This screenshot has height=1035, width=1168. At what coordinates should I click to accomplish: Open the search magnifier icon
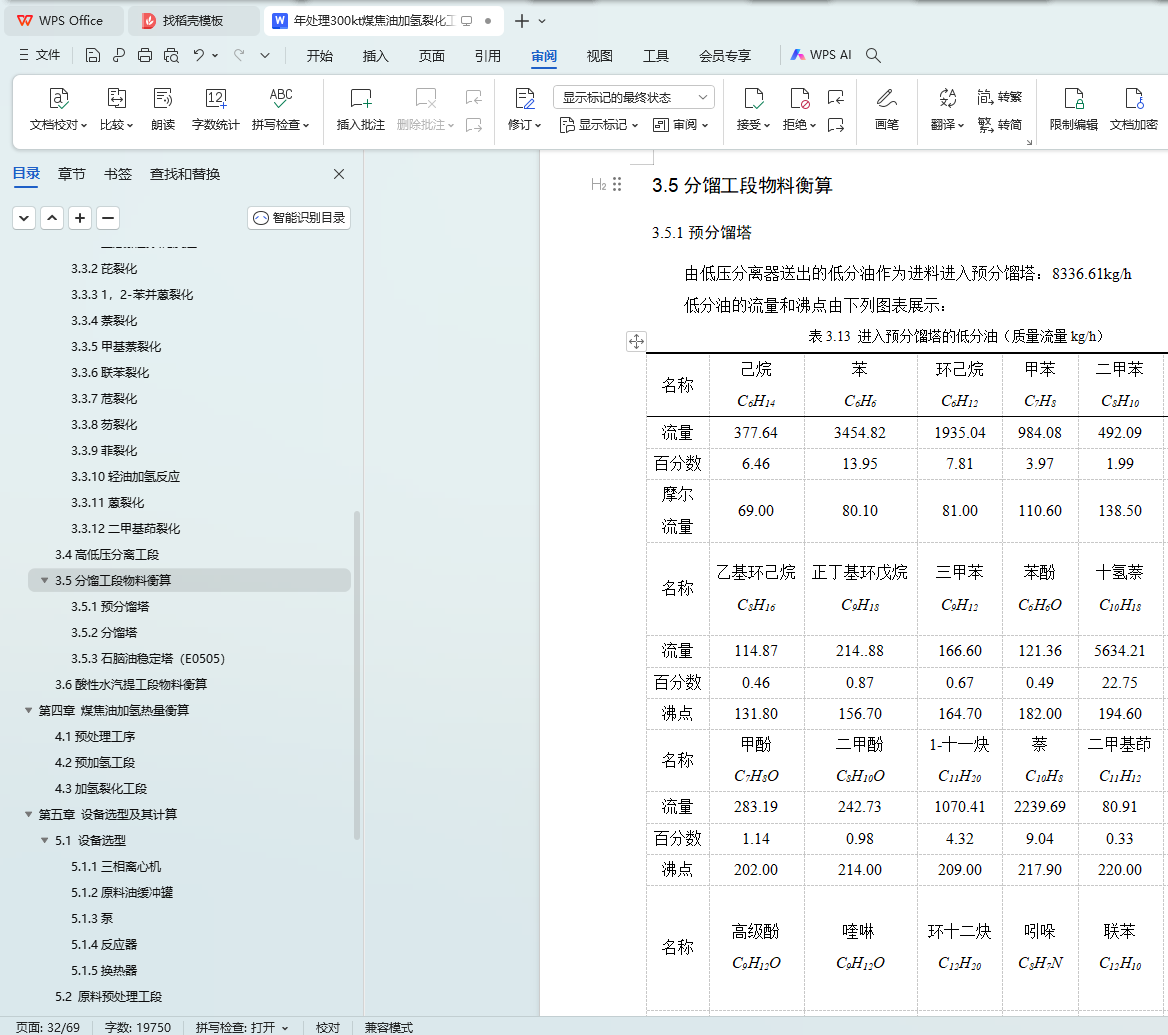[874, 55]
